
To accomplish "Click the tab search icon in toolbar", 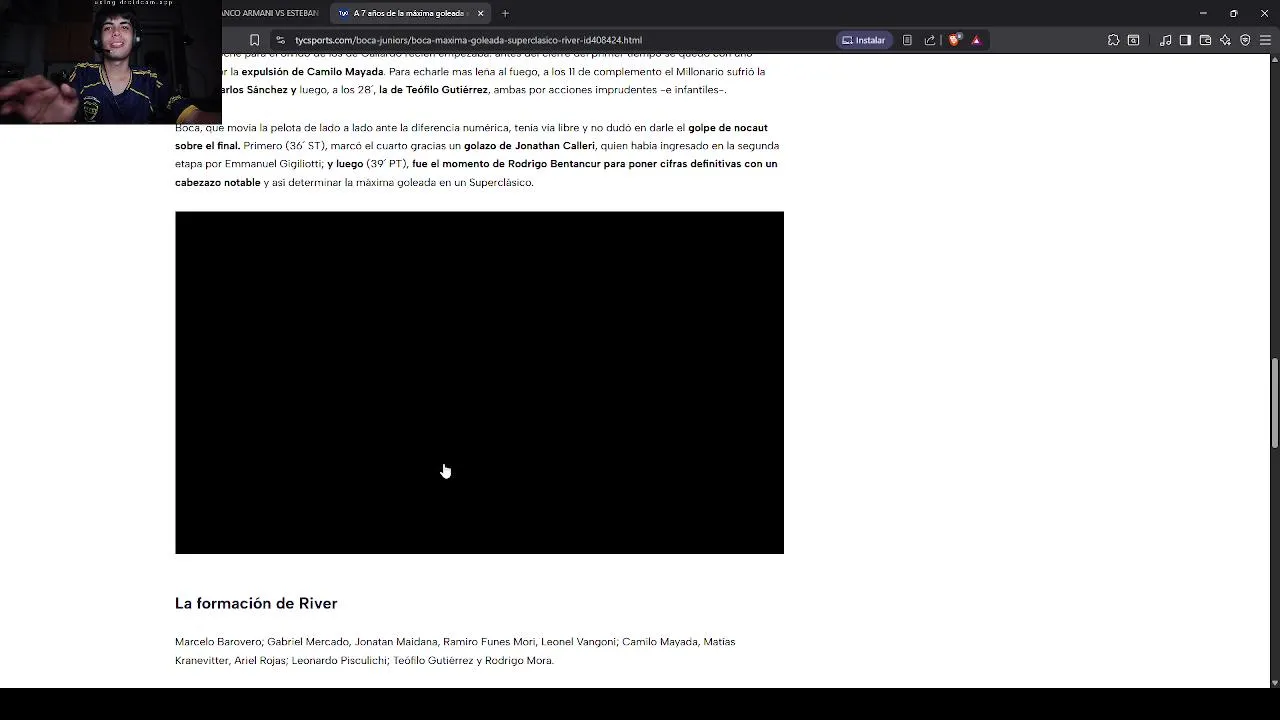I will coord(1134,40).
